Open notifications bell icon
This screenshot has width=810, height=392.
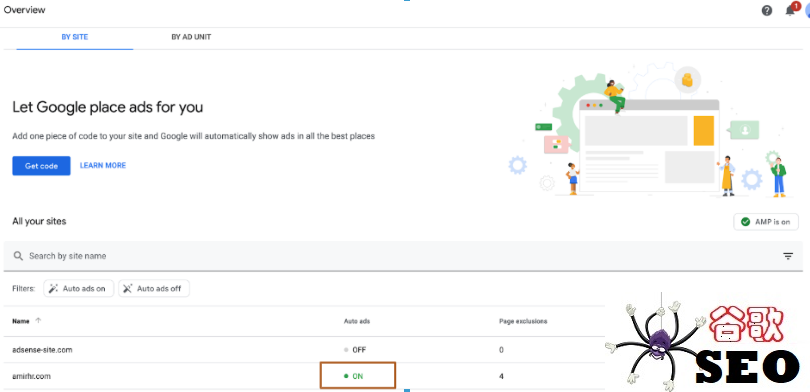790,10
